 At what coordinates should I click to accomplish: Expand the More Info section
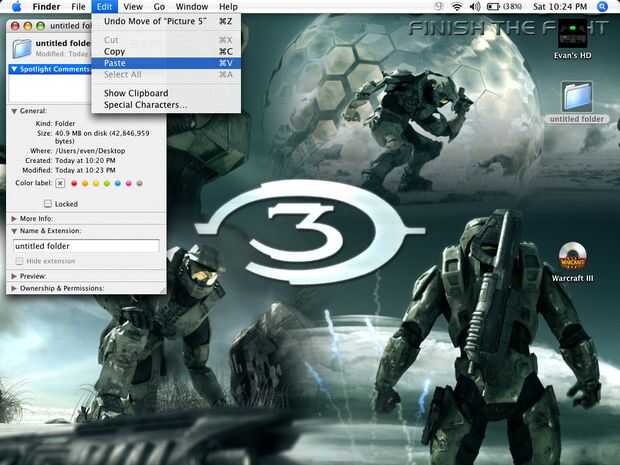point(14,218)
